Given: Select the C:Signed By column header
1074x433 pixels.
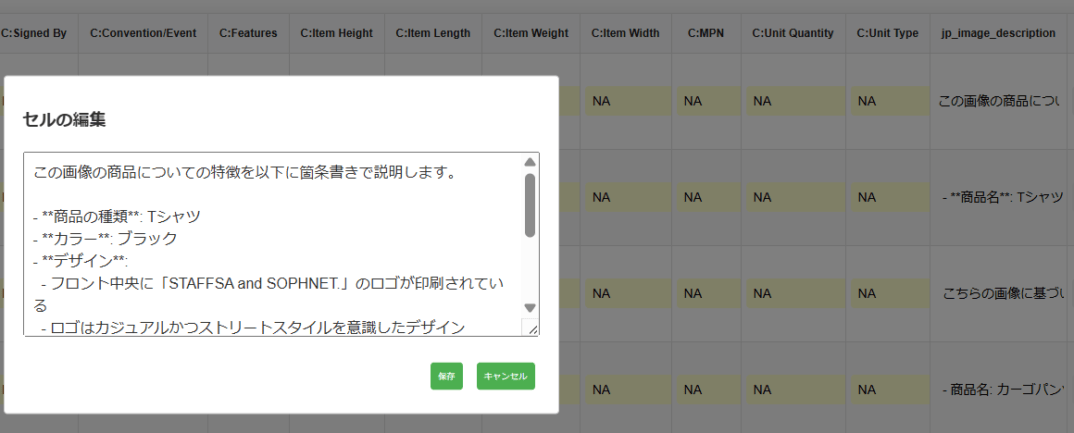Looking at the screenshot, I should point(34,33).
